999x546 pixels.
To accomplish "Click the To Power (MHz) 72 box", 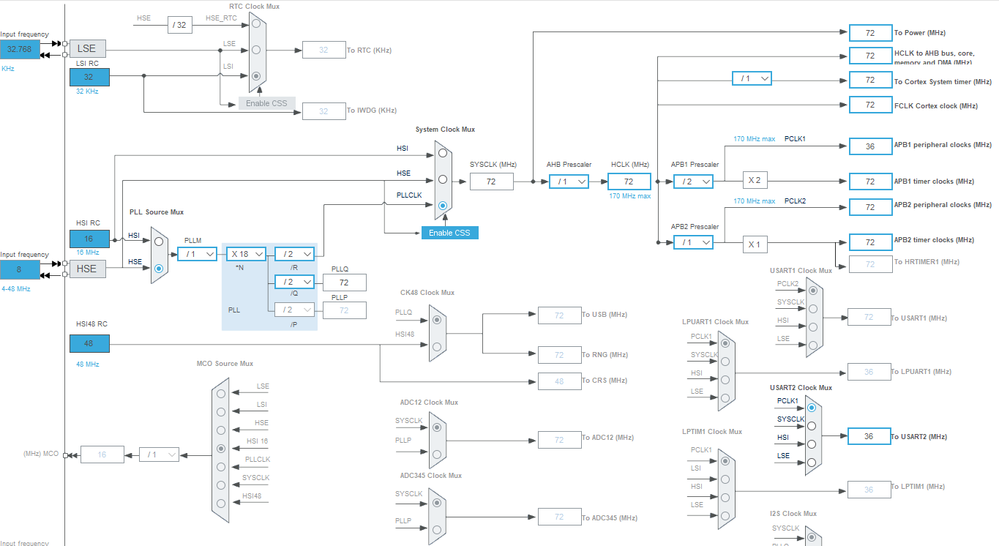I will tap(870, 32).
